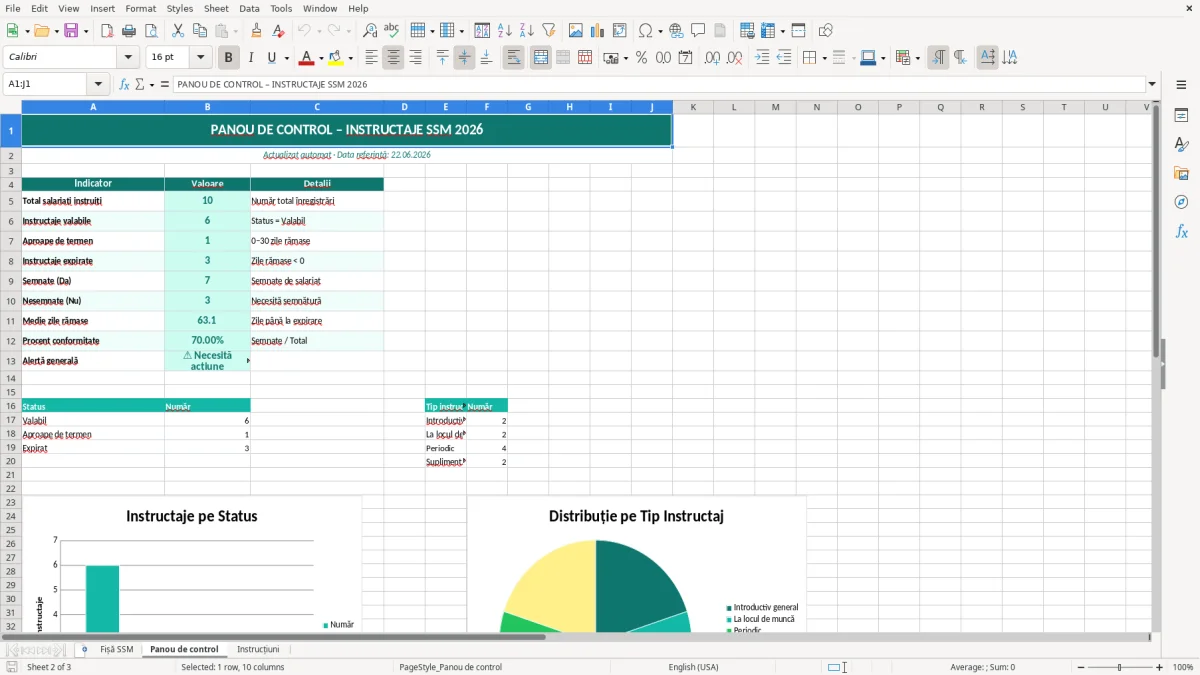Viewport: 1200px width, 675px height.
Task: Open font size dropdown arrow
Action: point(201,58)
